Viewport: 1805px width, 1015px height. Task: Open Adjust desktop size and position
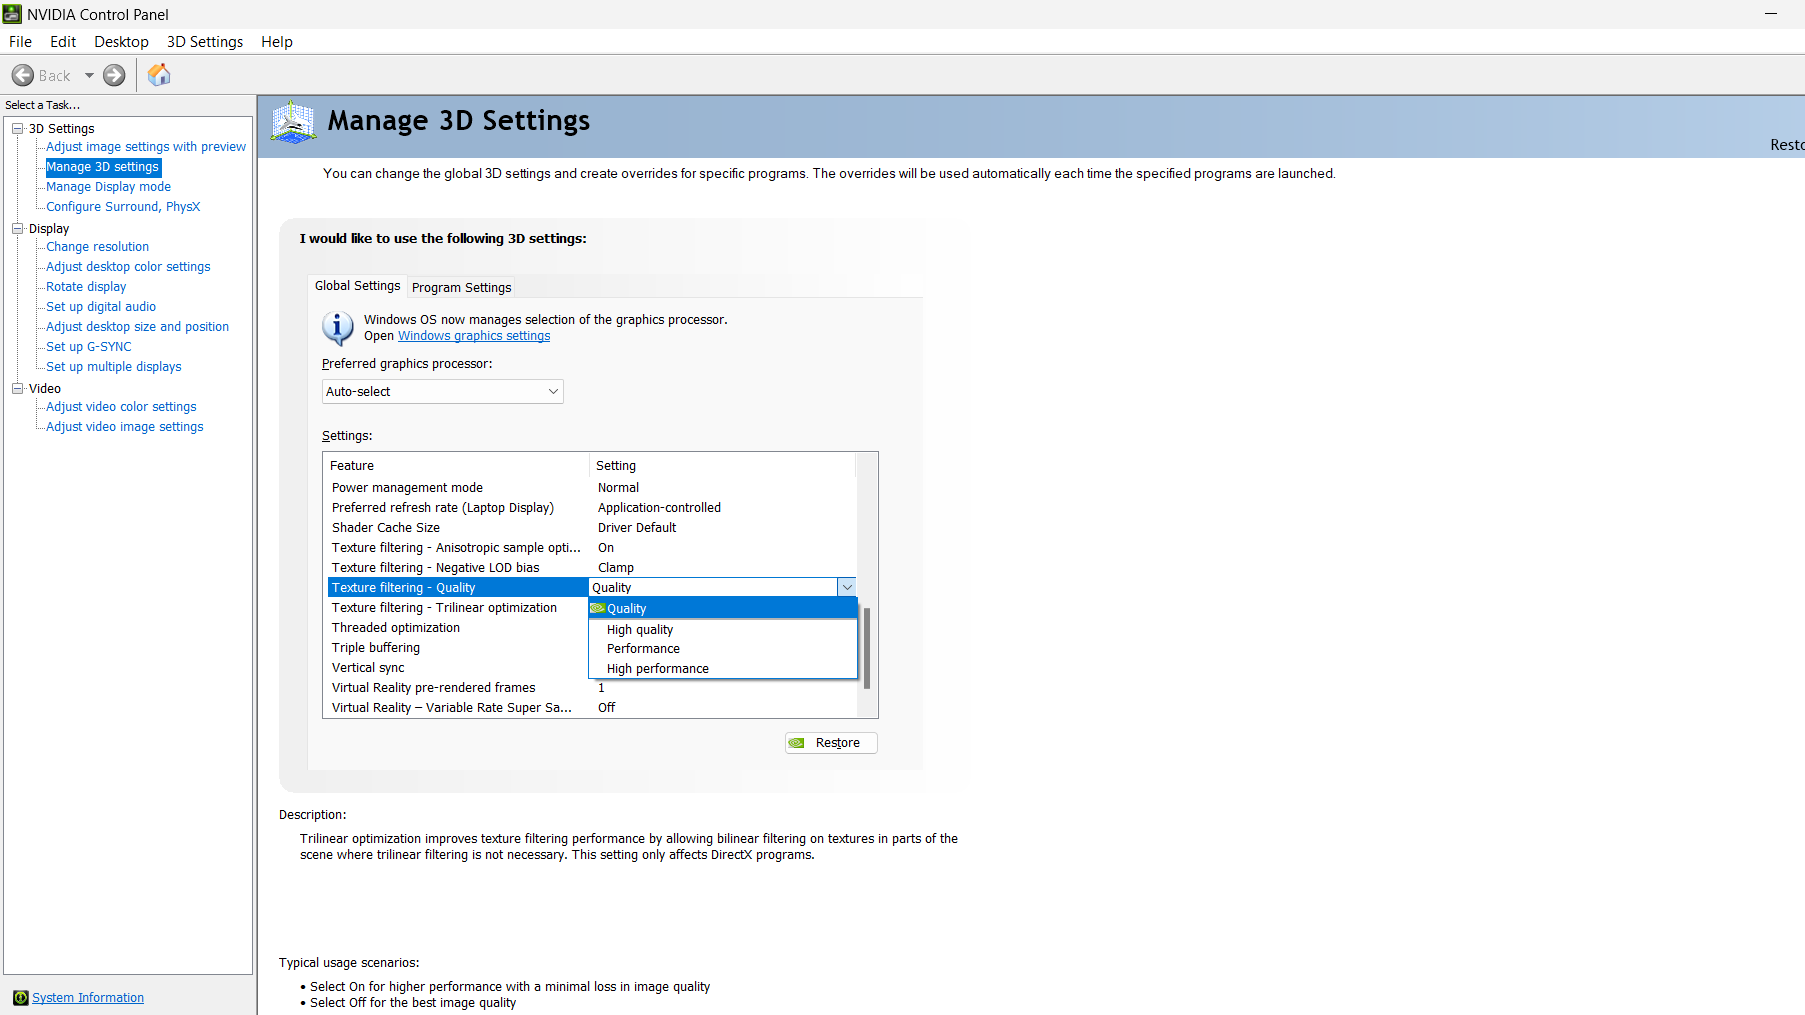pos(137,327)
